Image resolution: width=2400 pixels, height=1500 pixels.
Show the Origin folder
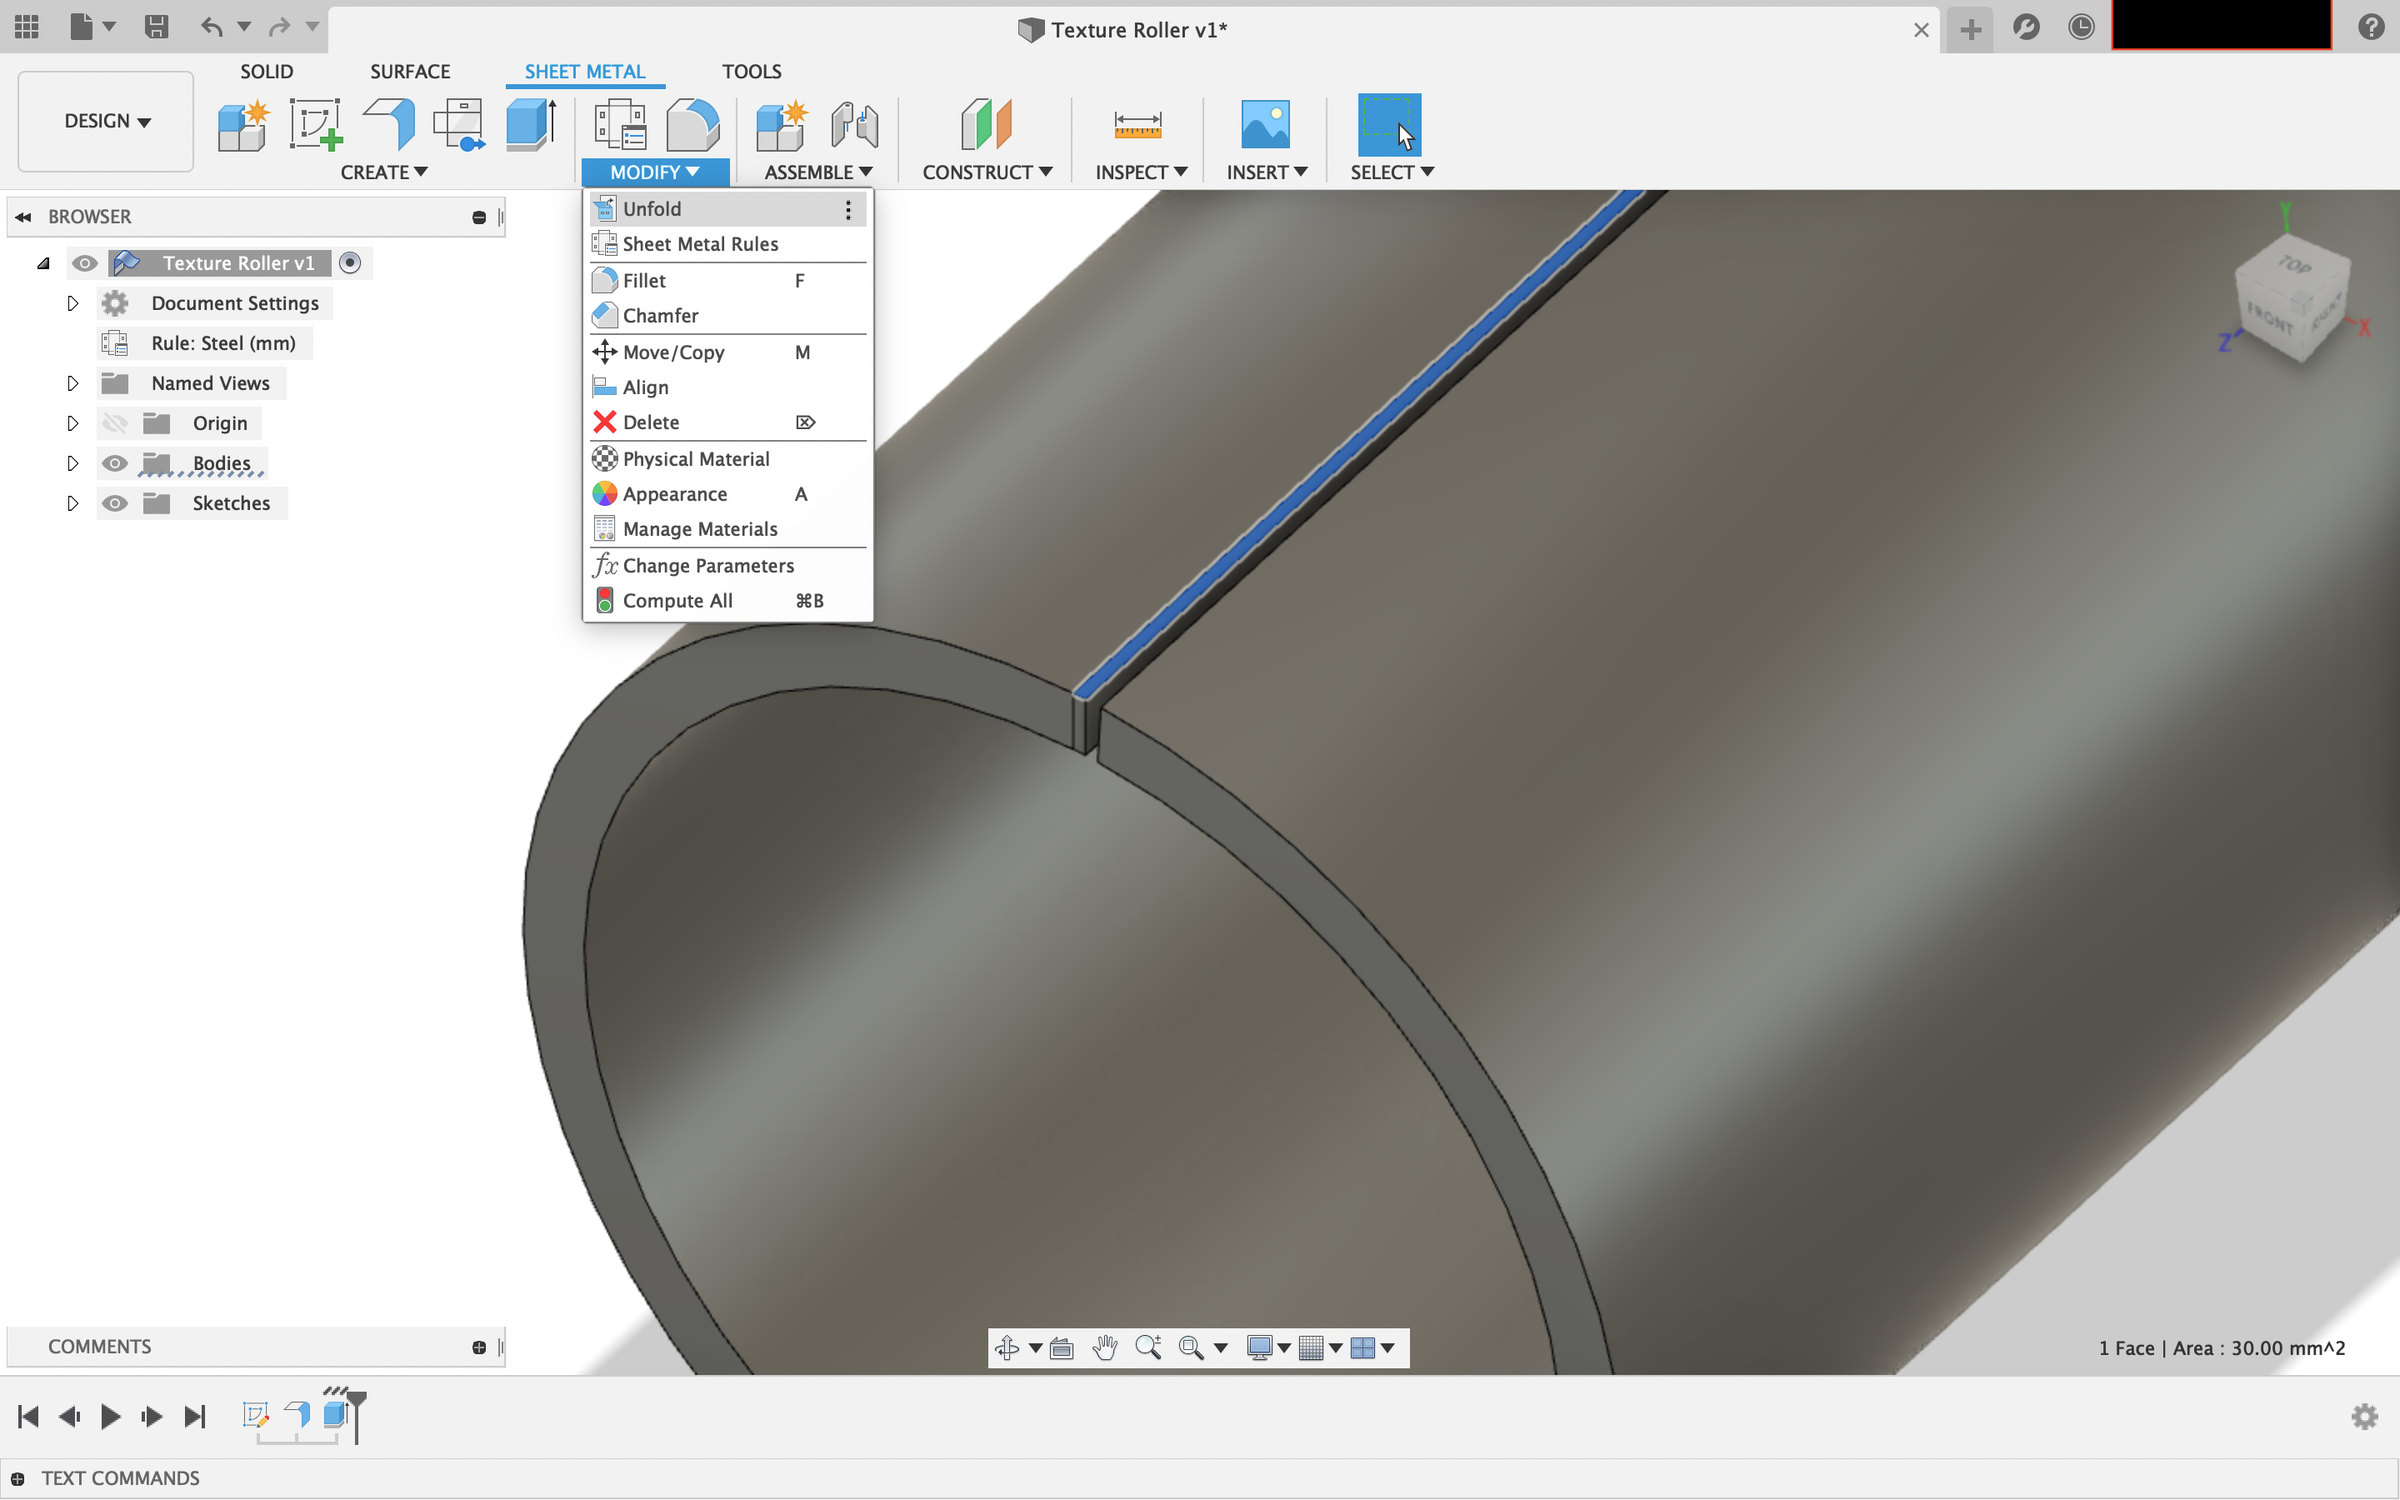[x=115, y=422]
